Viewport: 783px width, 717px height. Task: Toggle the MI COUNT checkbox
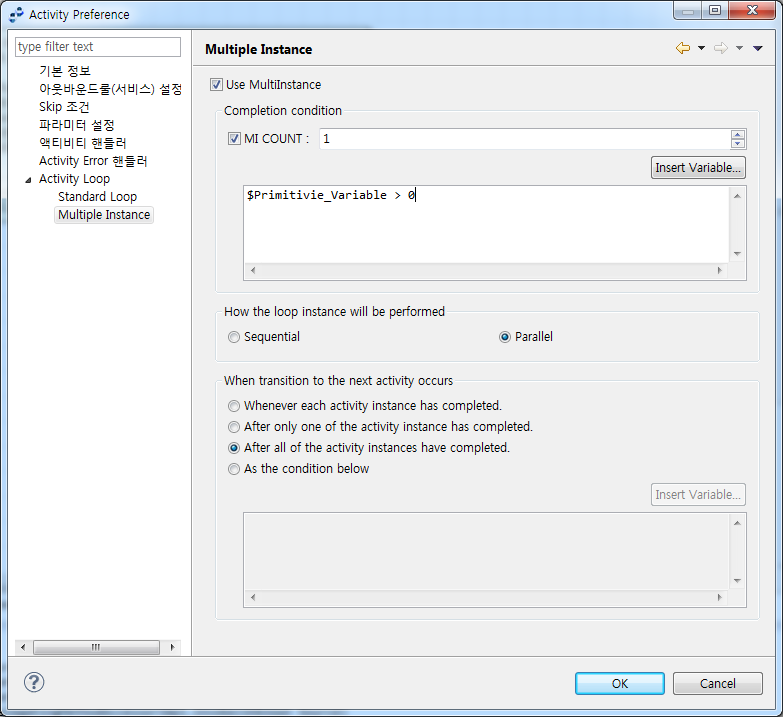pyautogui.click(x=234, y=138)
